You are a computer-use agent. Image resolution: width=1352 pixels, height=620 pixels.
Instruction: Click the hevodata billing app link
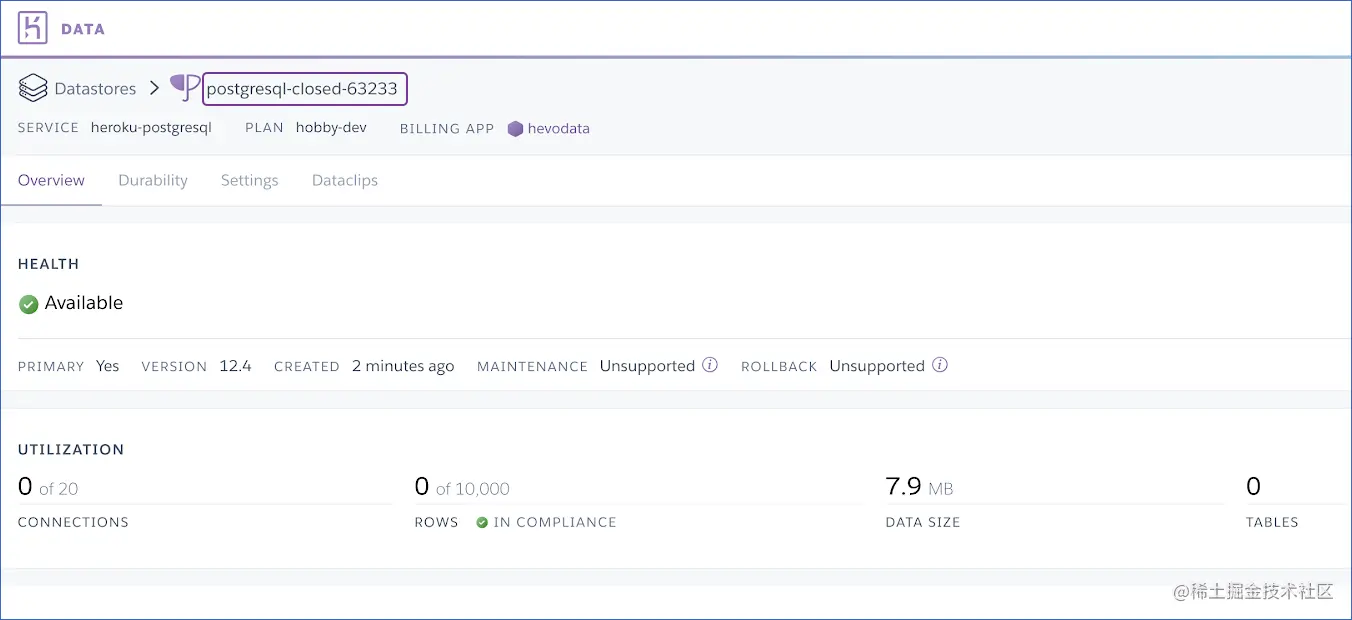[559, 128]
